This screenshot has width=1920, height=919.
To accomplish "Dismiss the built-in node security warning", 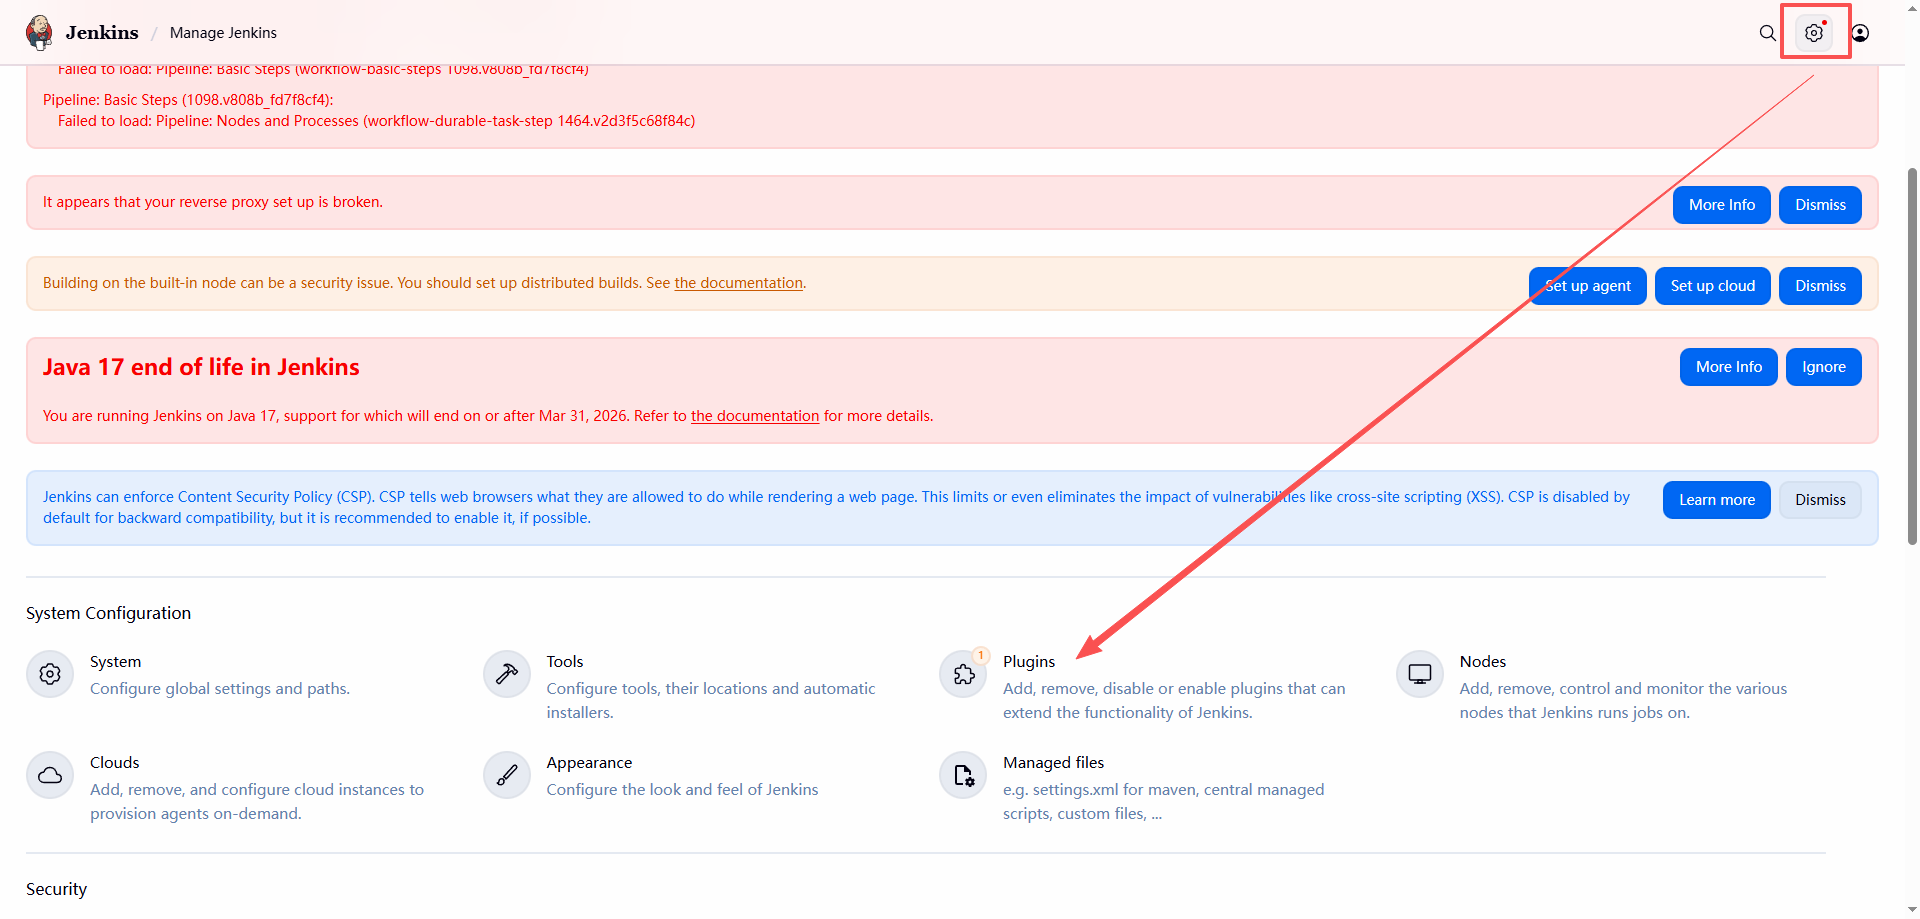I will [x=1820, y=286].
